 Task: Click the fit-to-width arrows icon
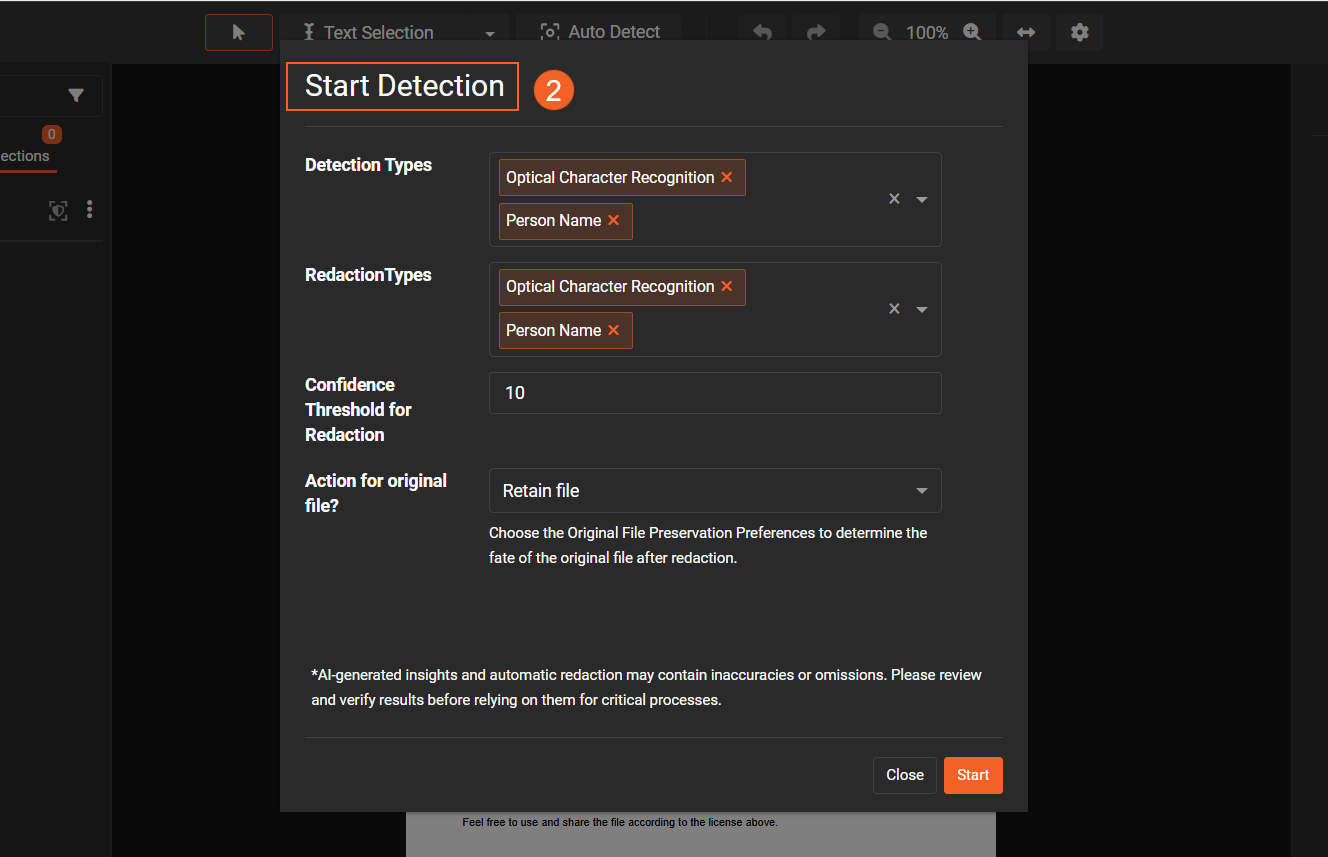1026,32
